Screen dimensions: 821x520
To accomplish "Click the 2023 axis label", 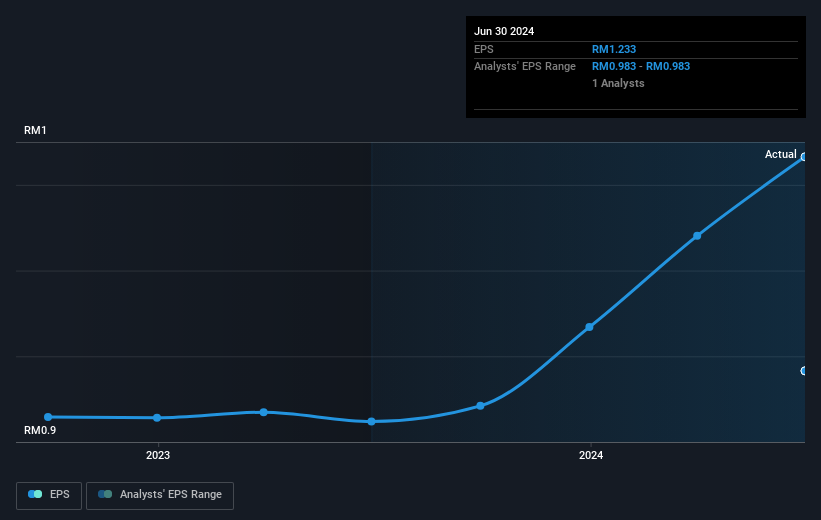I will (x=158, y=455).
